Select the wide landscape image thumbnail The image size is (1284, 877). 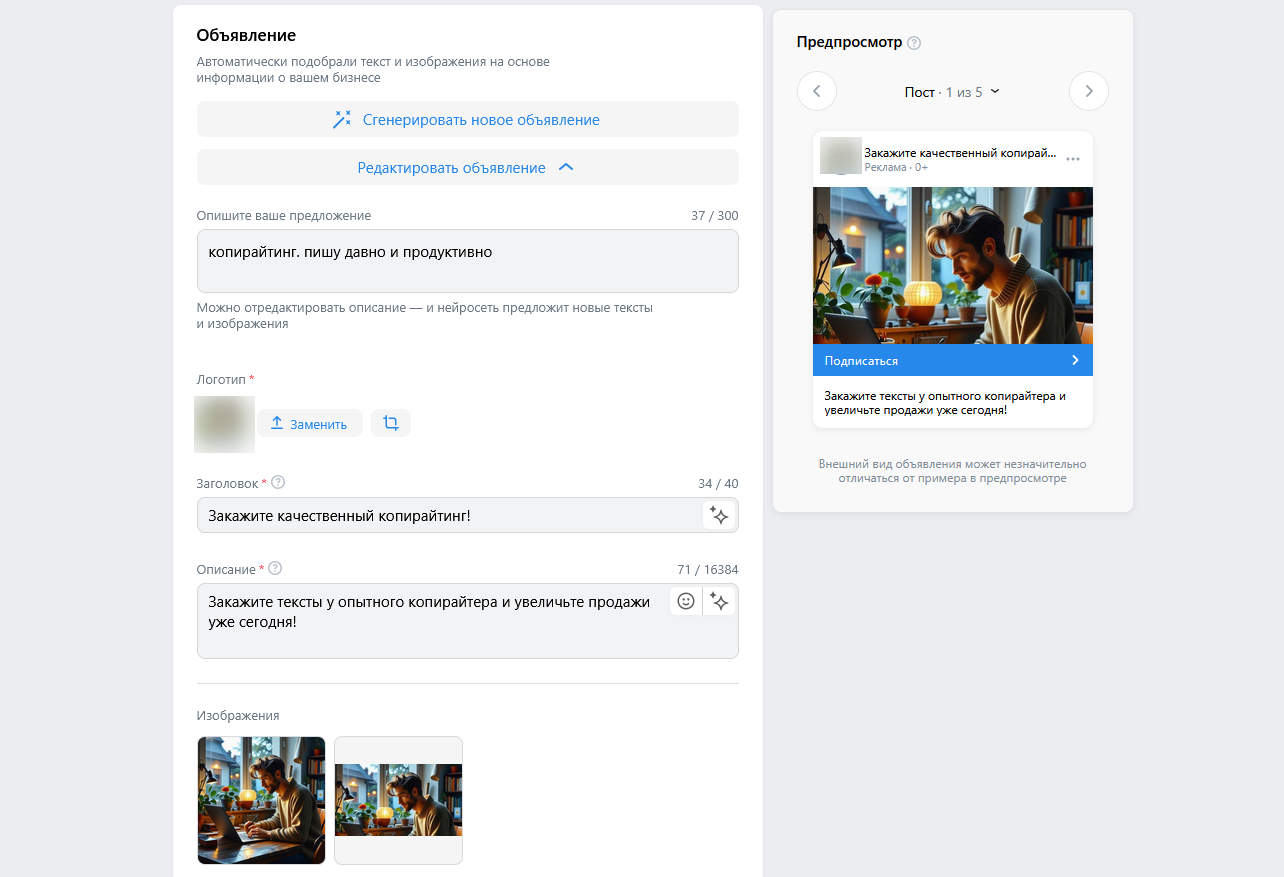tap(398, 800)
